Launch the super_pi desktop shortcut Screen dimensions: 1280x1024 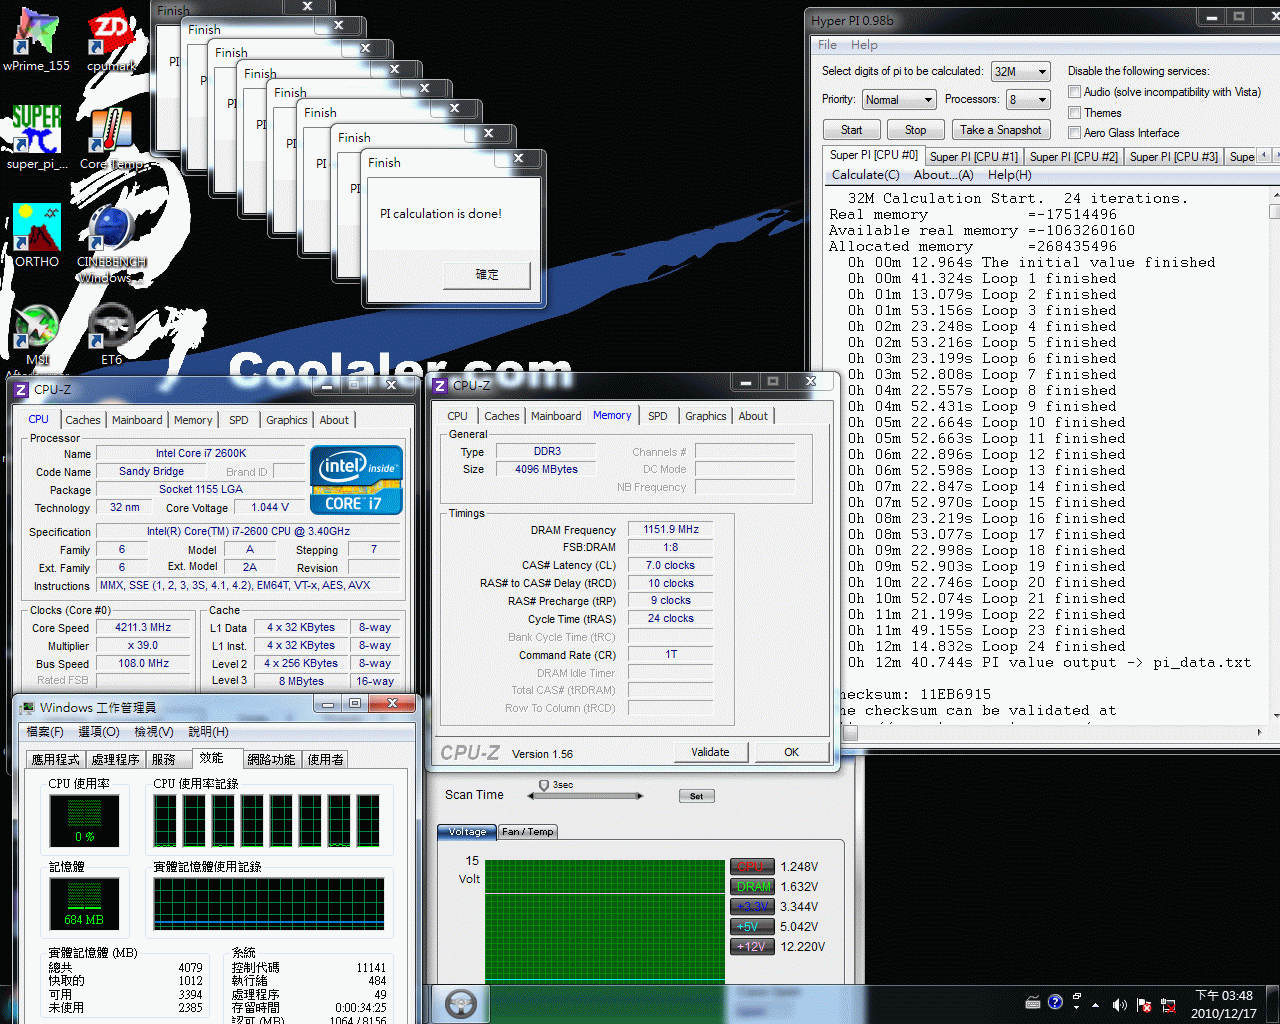[37, 137]
